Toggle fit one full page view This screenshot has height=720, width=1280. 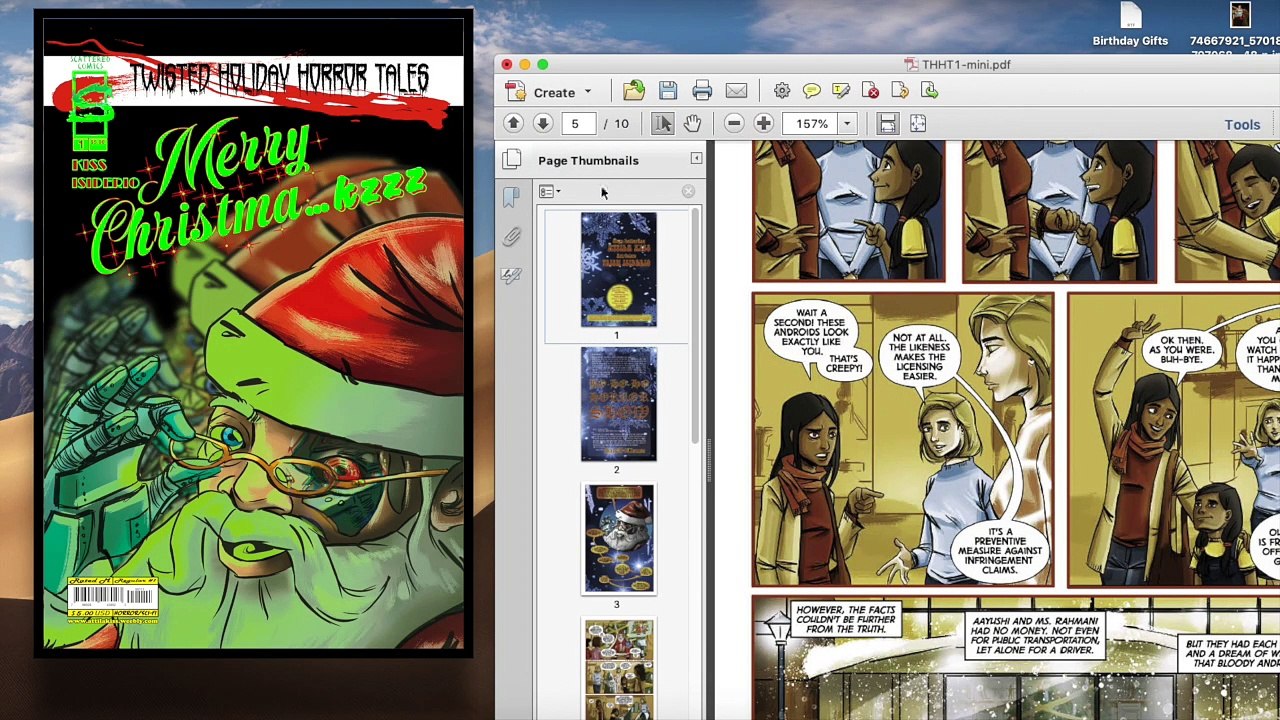[x=918, y=123]
